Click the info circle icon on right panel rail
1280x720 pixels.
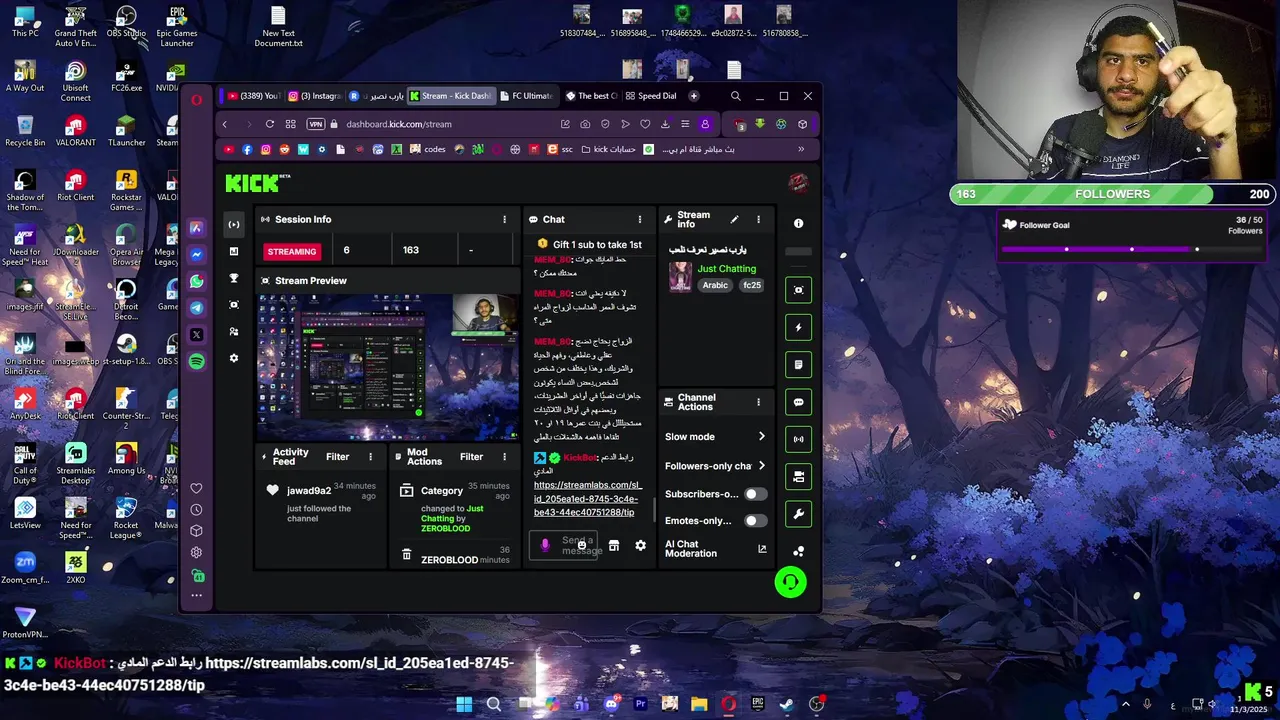(x=798, y=224)
